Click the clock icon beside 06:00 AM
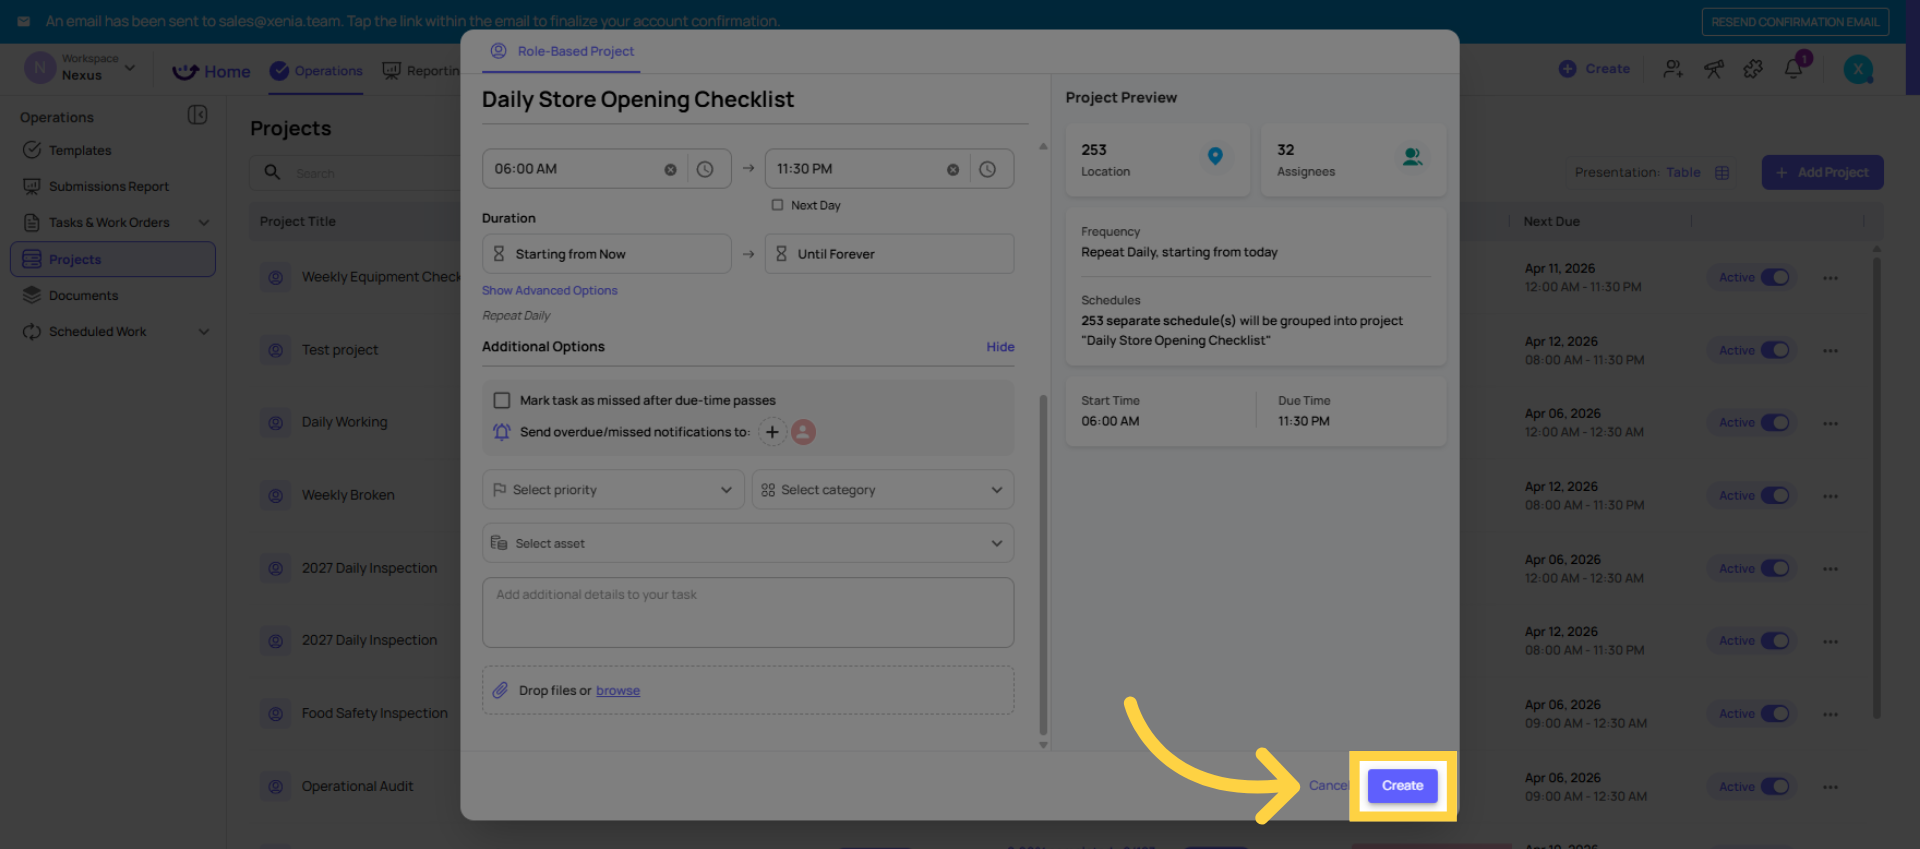 pyautogui.click(x=705, y=169)
